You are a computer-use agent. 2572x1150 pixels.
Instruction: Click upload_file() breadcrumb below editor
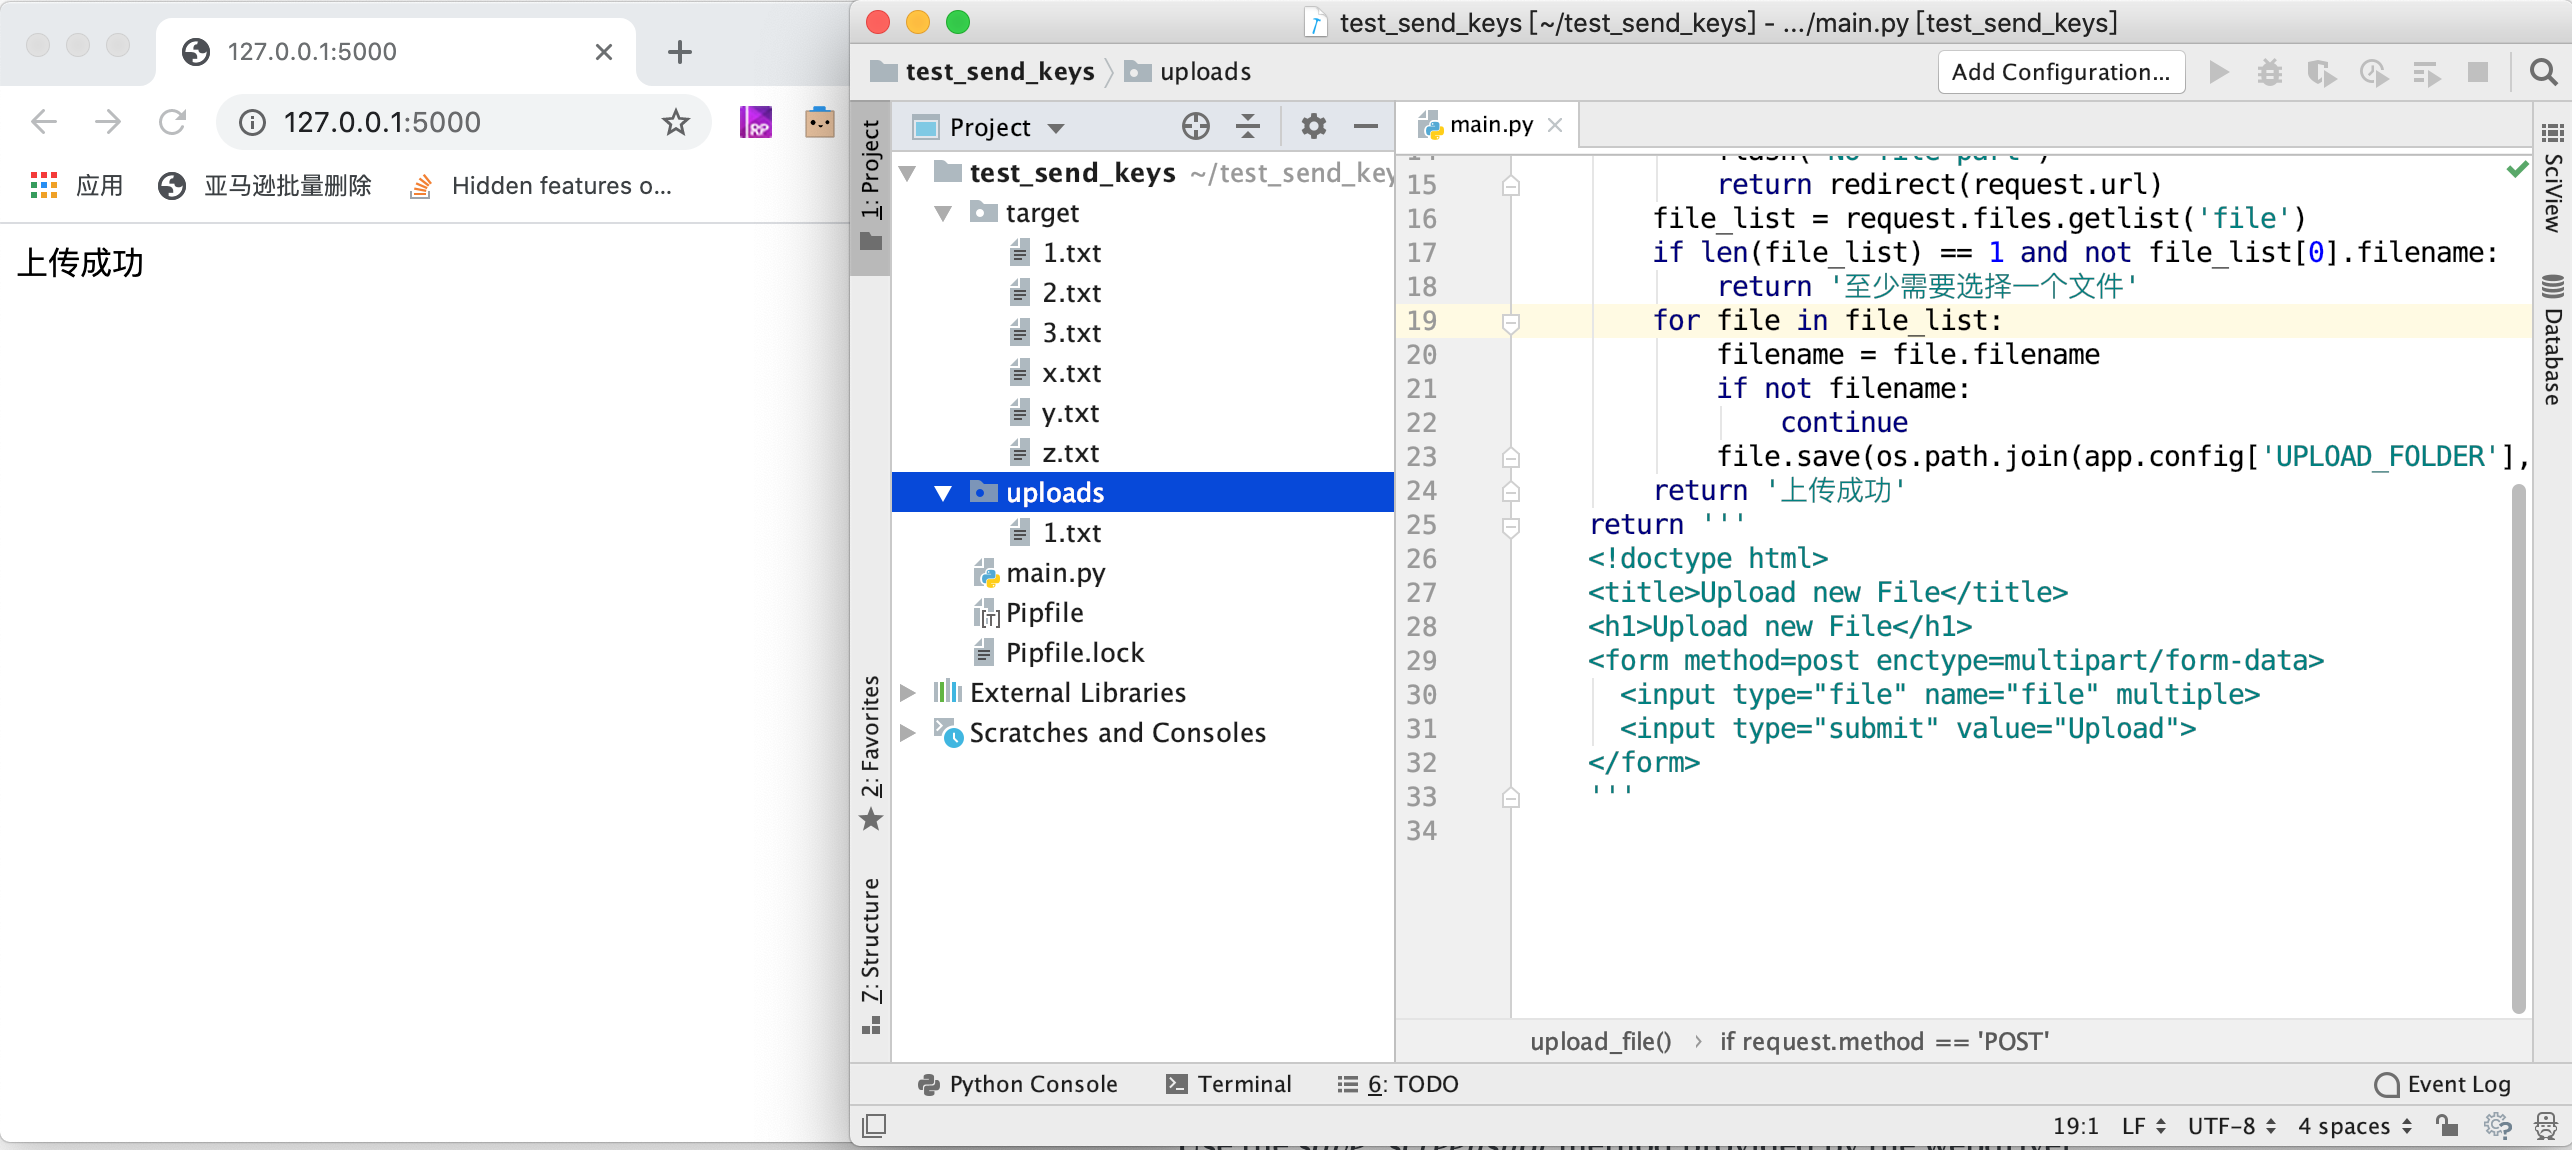click(x=1600, y=1041)
